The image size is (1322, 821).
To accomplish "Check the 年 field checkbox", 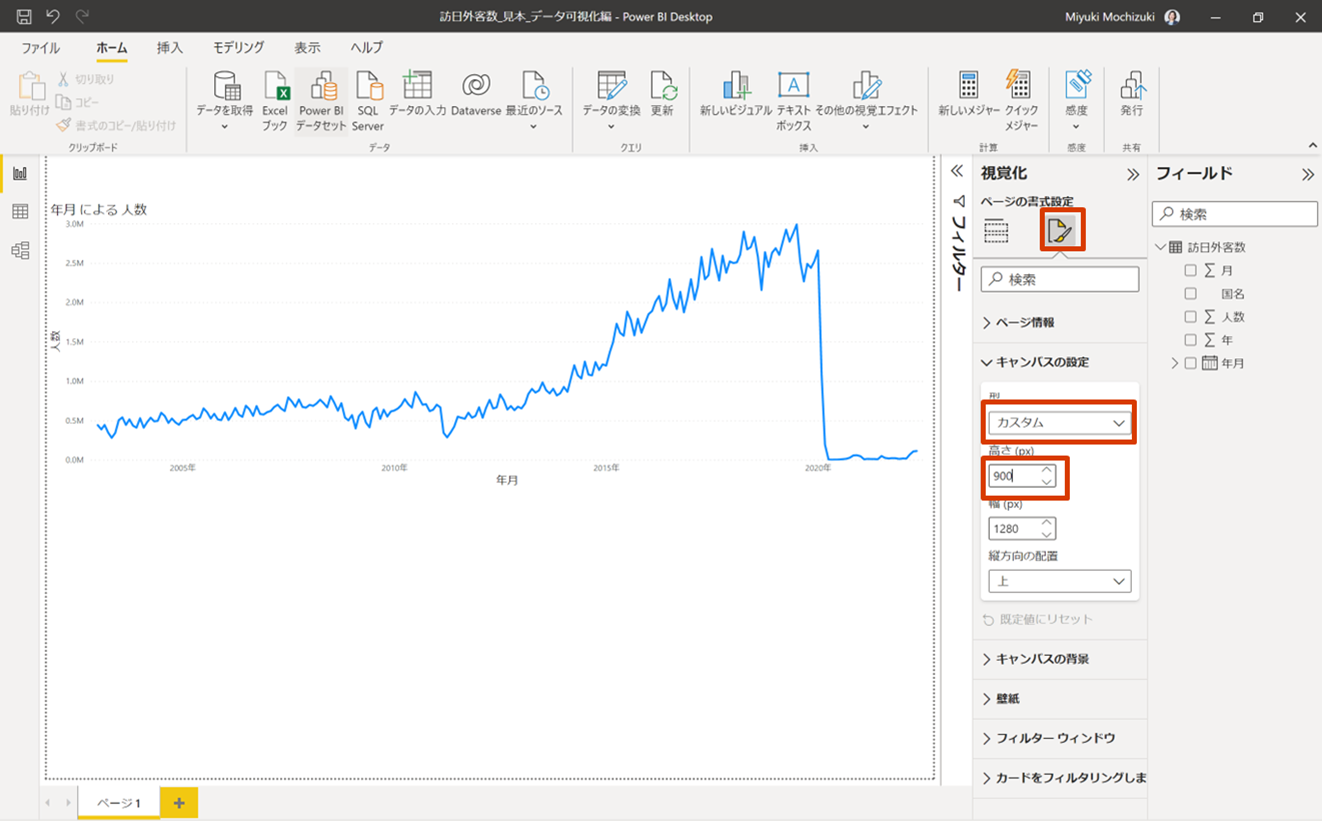I will tap(1190, 340).
